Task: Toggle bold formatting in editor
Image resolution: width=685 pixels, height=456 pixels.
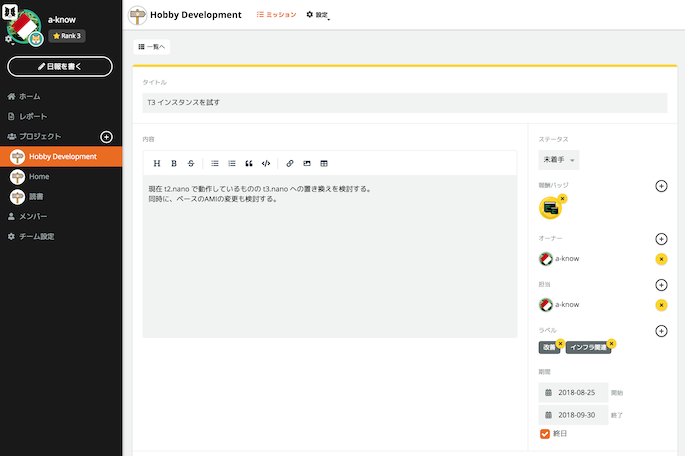Action: [x=174, y=163]
